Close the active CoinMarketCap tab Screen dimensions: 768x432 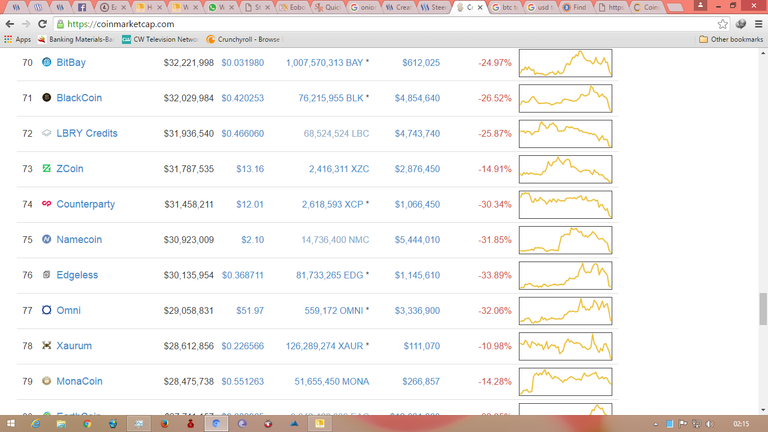pyautogui.click(x=480, y=7)
